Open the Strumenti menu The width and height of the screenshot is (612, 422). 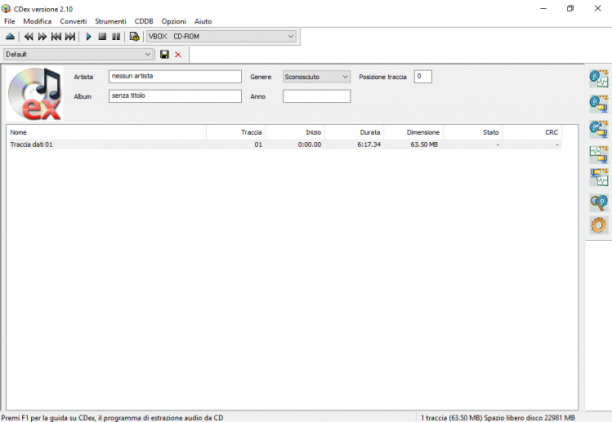pos(110,21)
